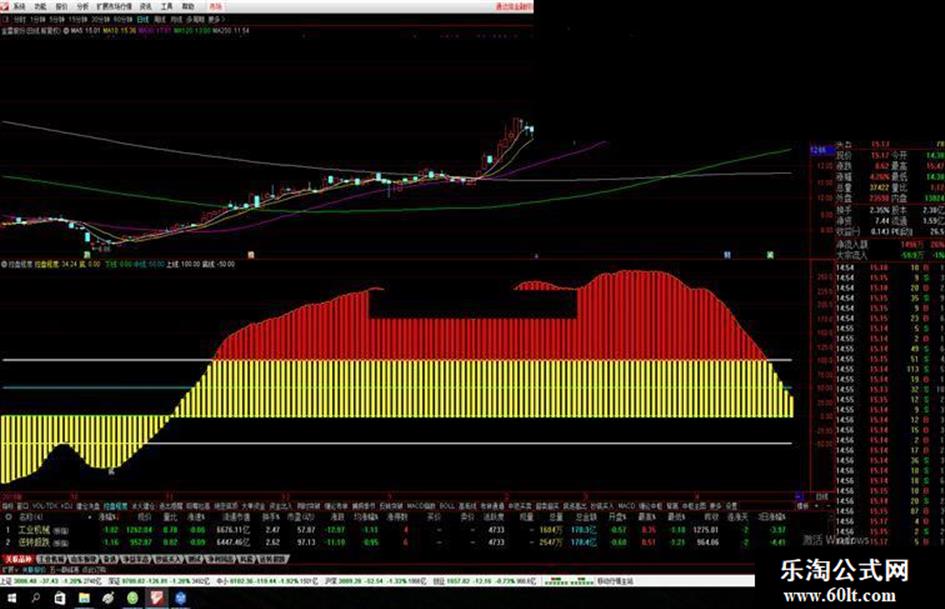The width and height of the screenshot is (945, 609).
Task: Select the 周线 weekly period
Action: click(159, 19)
